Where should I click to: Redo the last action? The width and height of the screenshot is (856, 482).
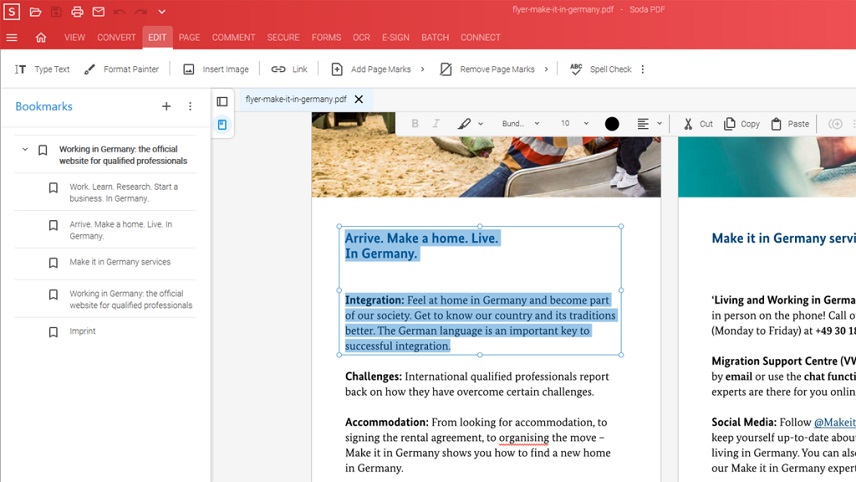click(x=141, y=11)
